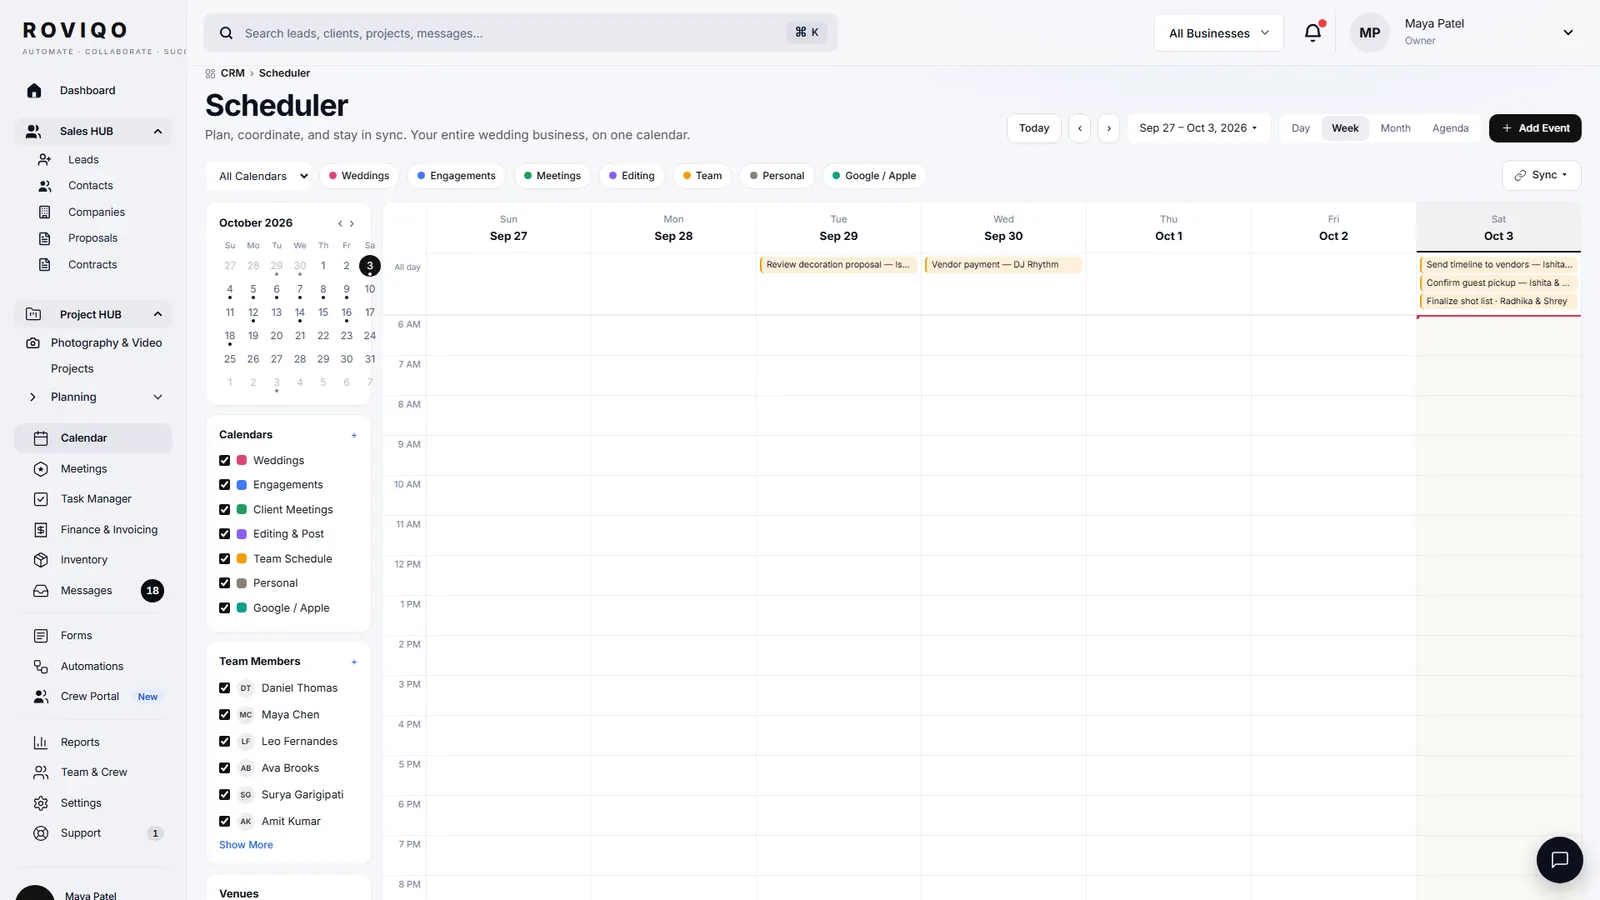Viewport: 1600px width, 900px height.
Task: Open the date range Sep 27 – Oct 3 dropdown
Action: coord(1198,128)
